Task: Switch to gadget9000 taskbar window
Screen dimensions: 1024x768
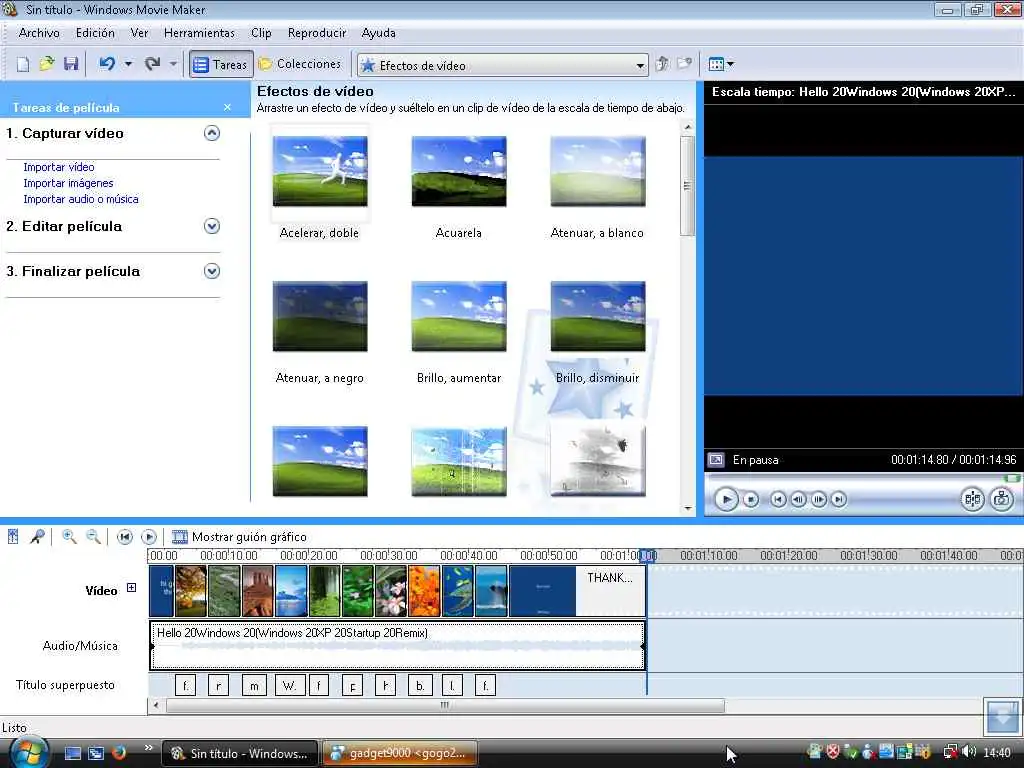Action: (399, 753)
